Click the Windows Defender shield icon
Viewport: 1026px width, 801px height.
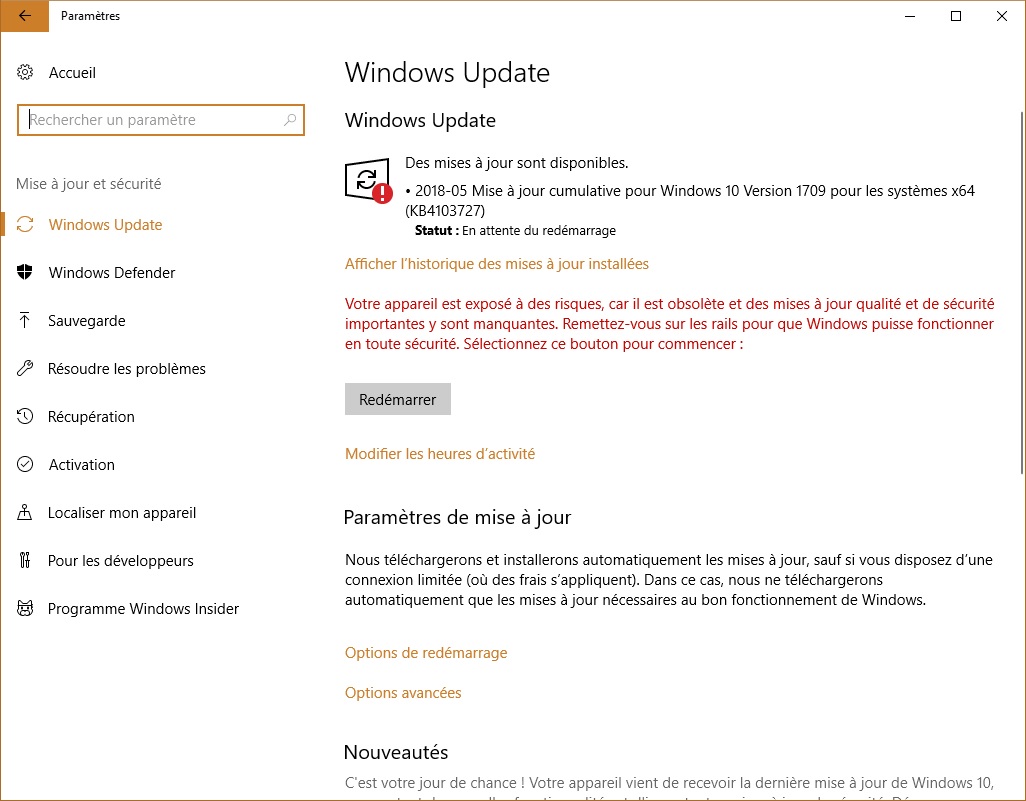[x=26, y=273]
